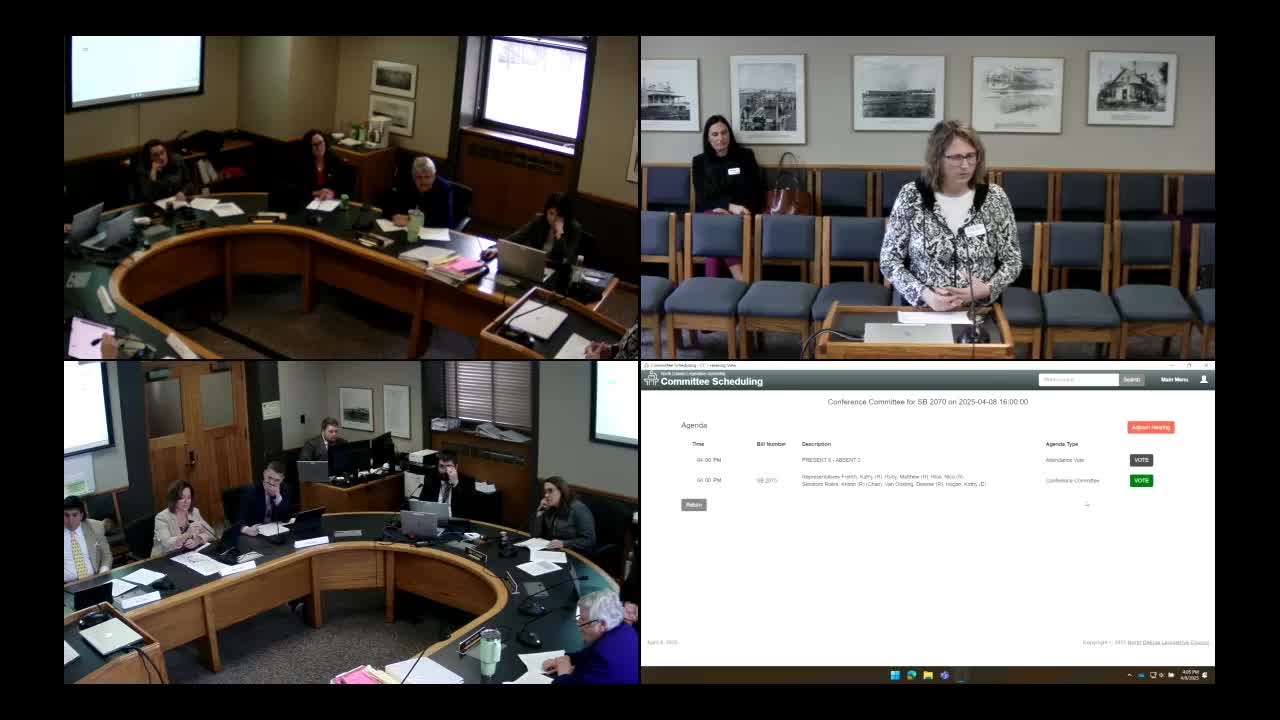Launch Microsoft Edge from the taskbar
This screenshot has width=1280, height=720.
(911, 675)
